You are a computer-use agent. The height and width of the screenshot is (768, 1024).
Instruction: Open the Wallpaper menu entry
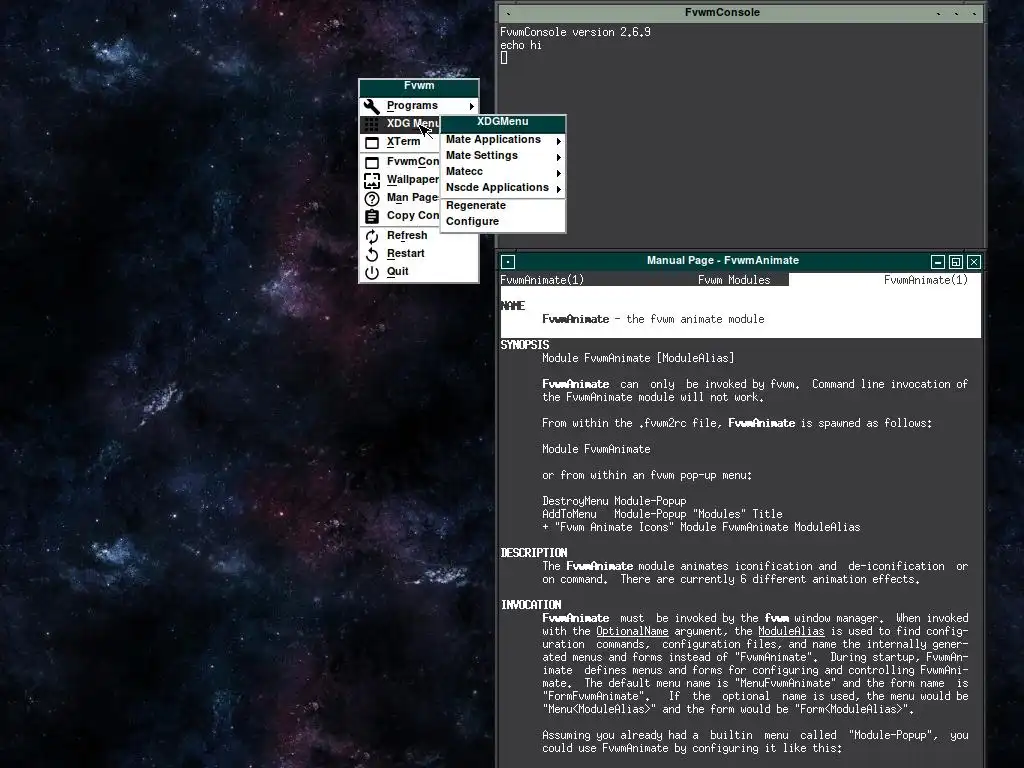pyautogui.click(x=400, y=180)
